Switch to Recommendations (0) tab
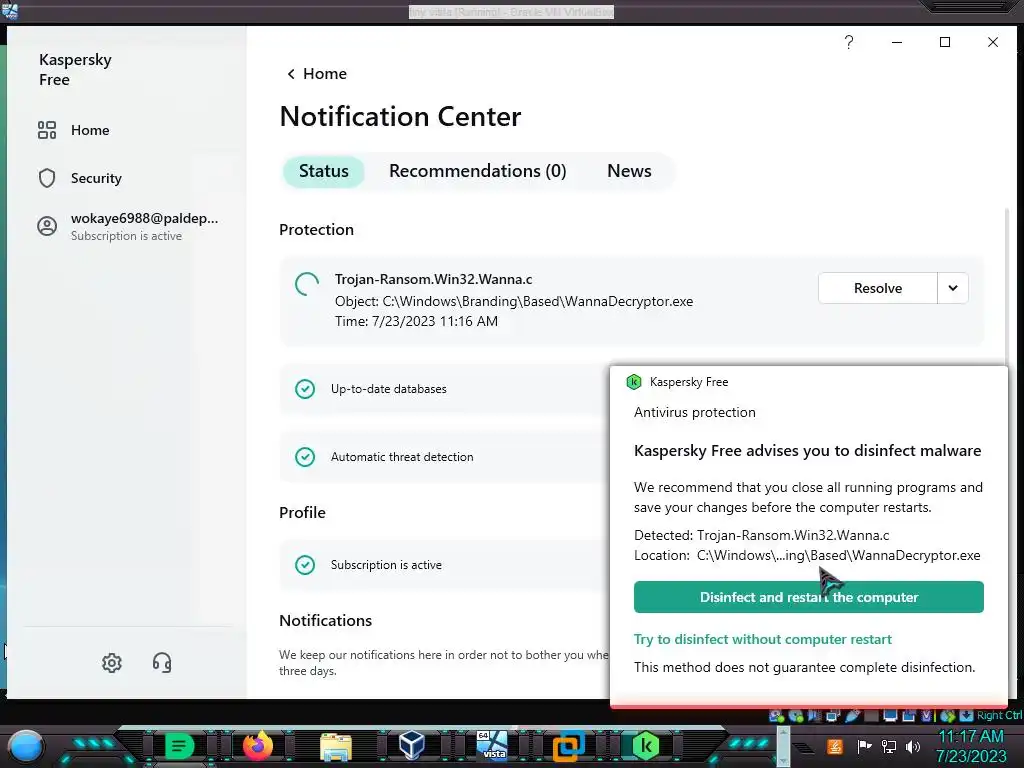This screenshot has height=768, width=1024. click(477, 171)
